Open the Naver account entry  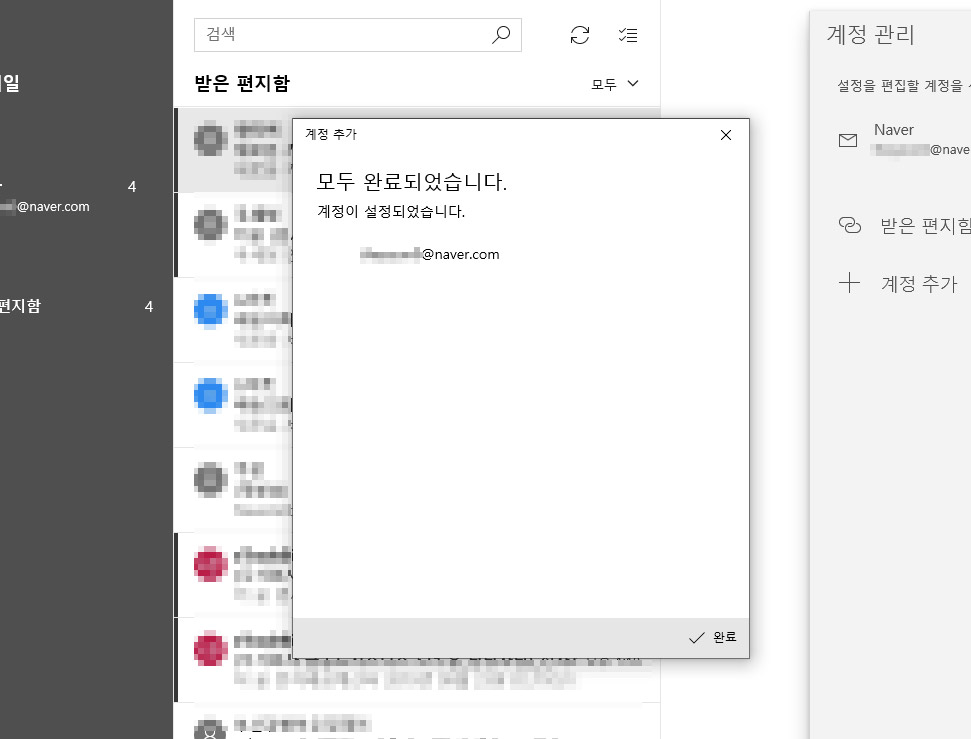click(x=903, y=139)
